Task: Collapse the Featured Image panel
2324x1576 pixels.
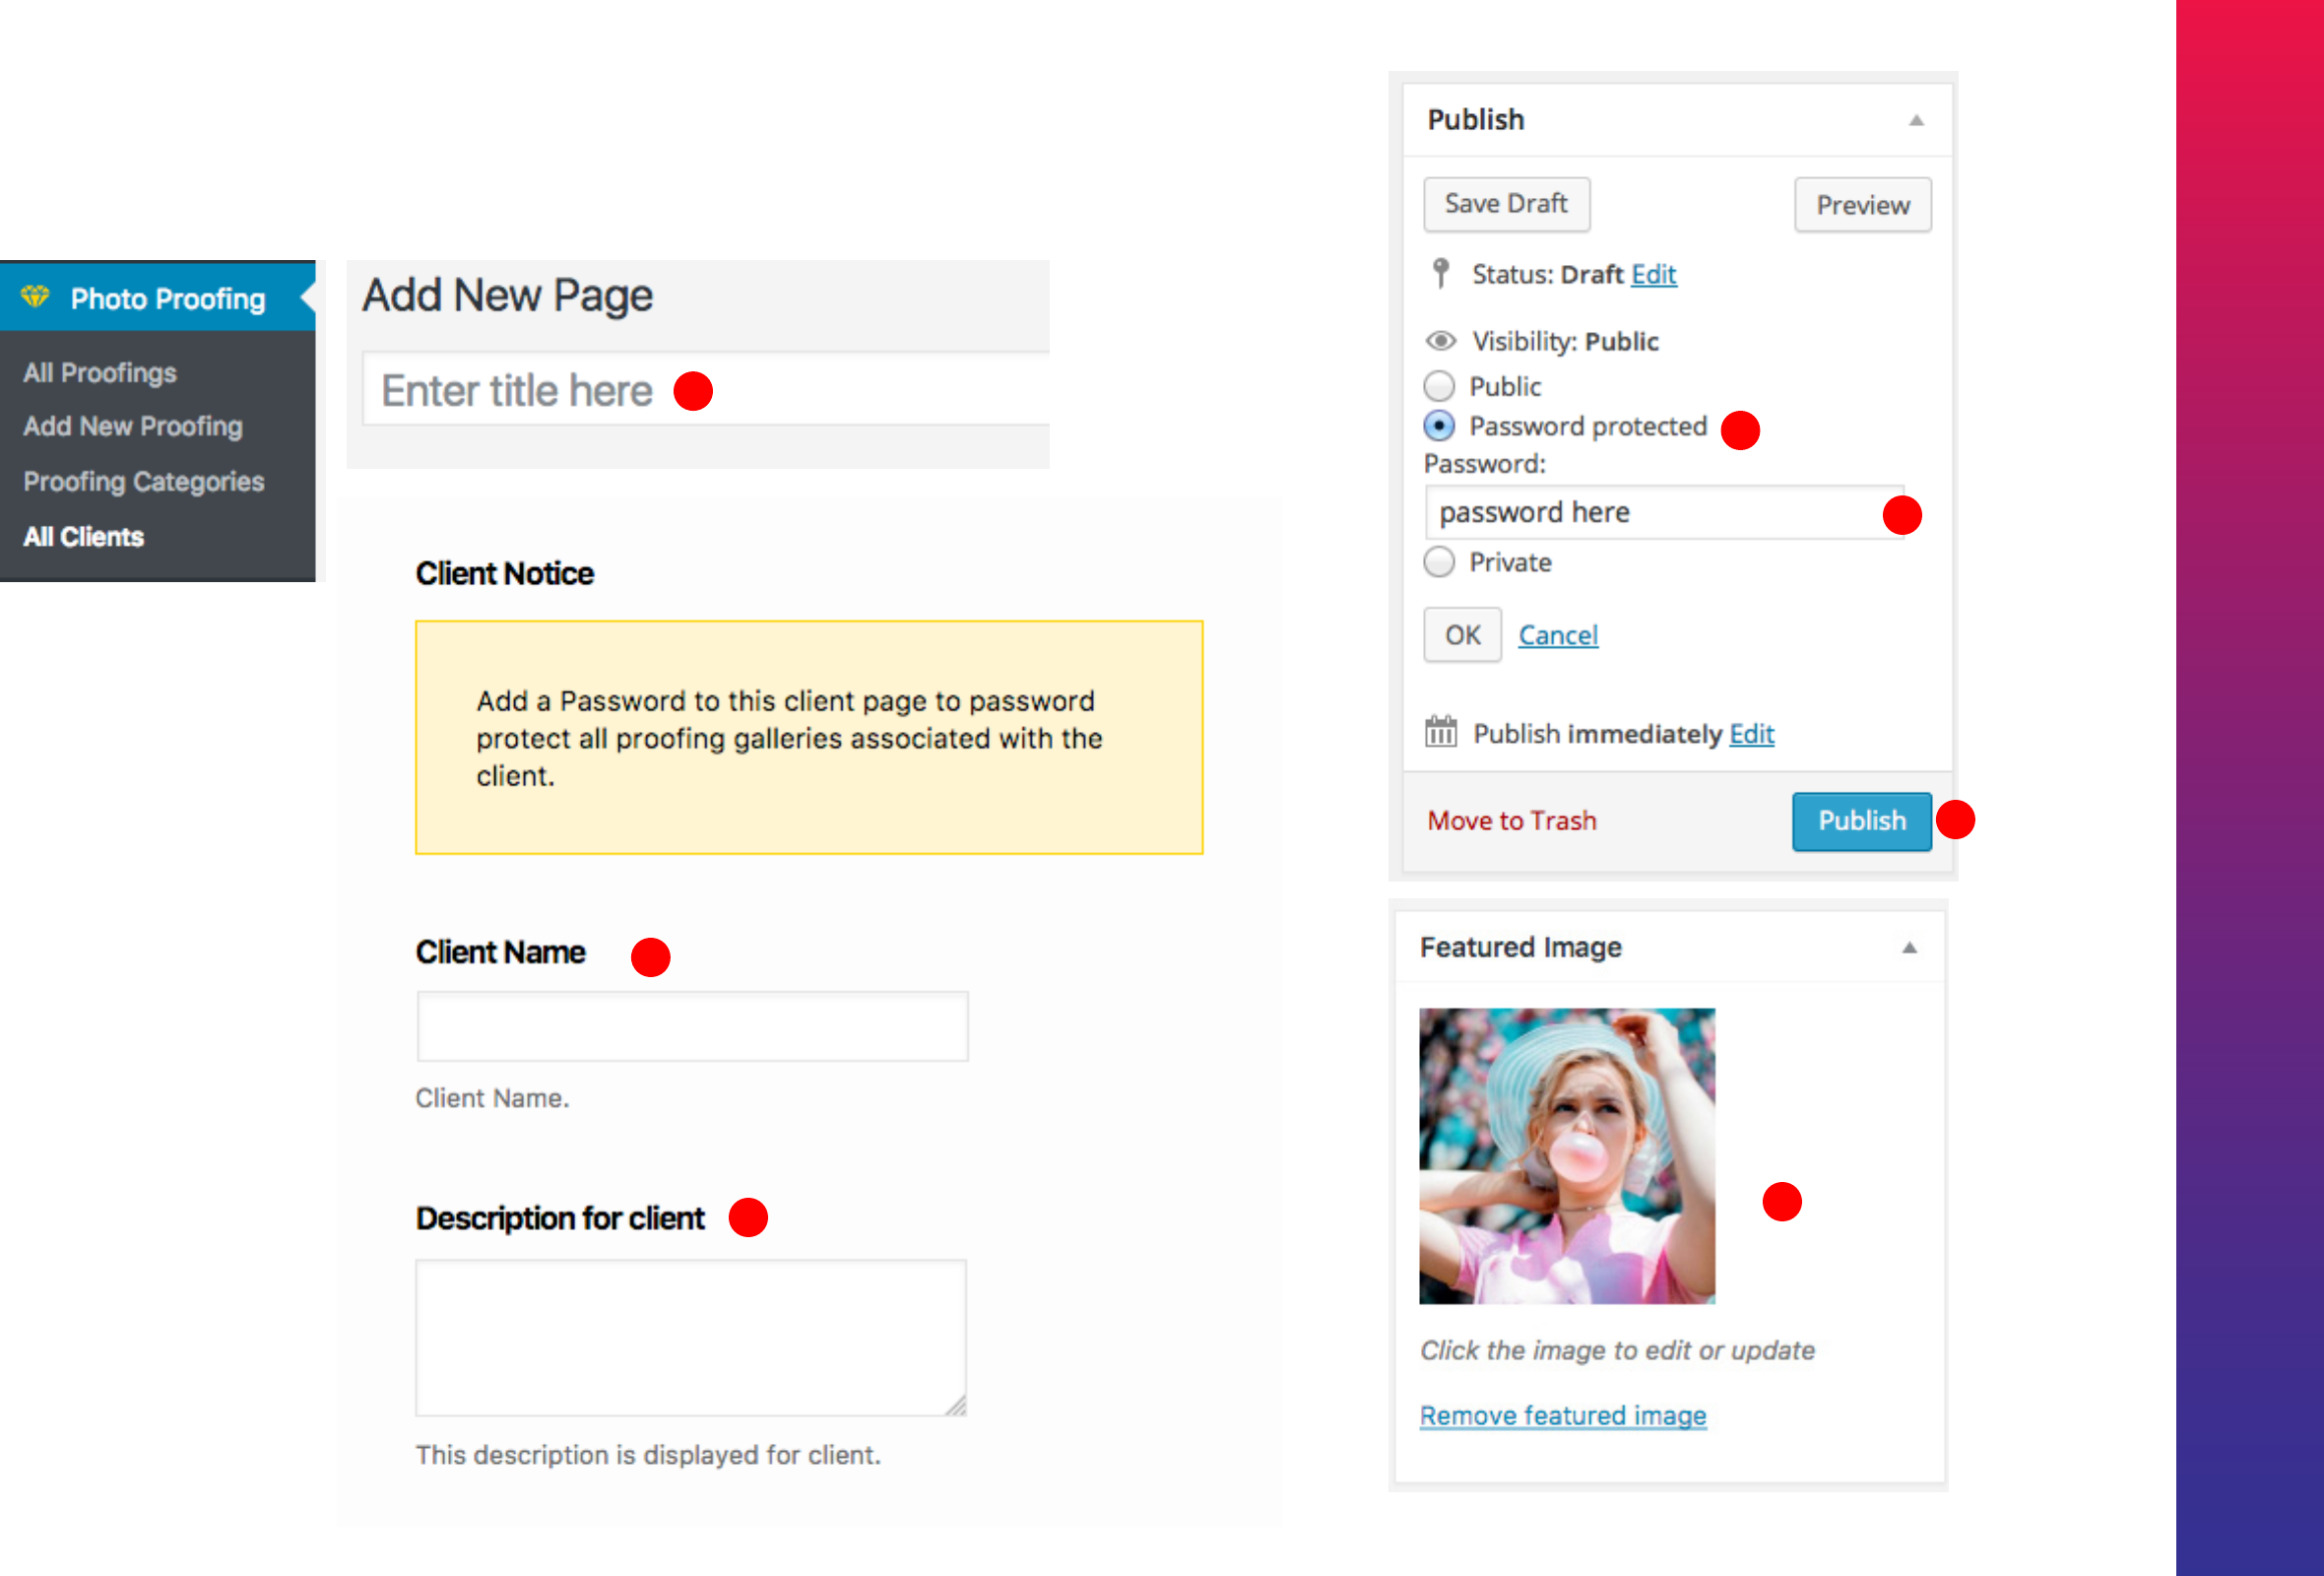Action: click(x=1909, y=947)
